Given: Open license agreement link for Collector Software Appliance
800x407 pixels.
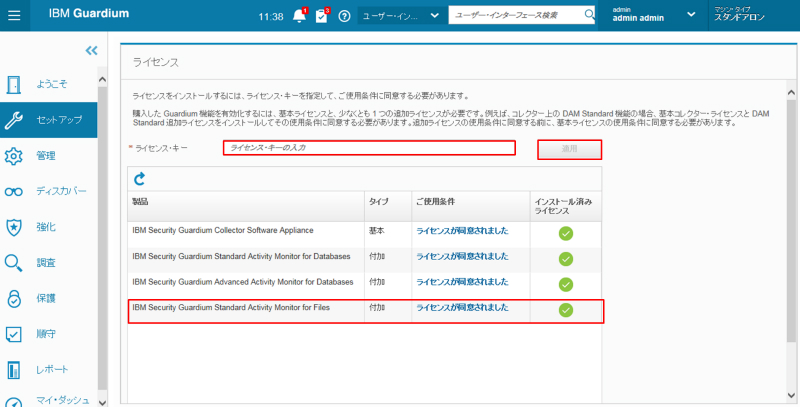Looking at the screenshot, I should [x=462, y=230].
